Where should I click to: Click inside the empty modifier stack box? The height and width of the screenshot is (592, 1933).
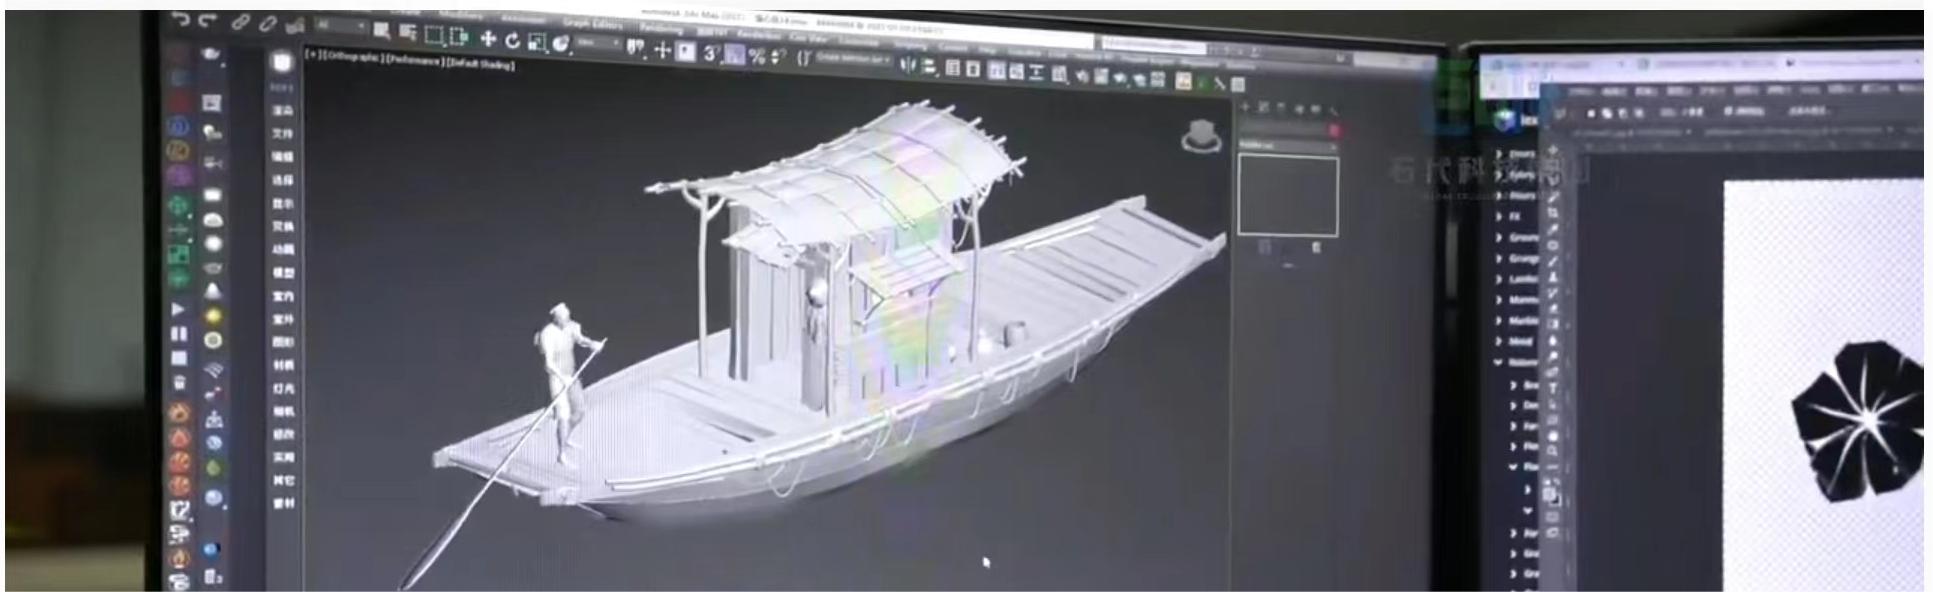click(x=1288, y=196)
